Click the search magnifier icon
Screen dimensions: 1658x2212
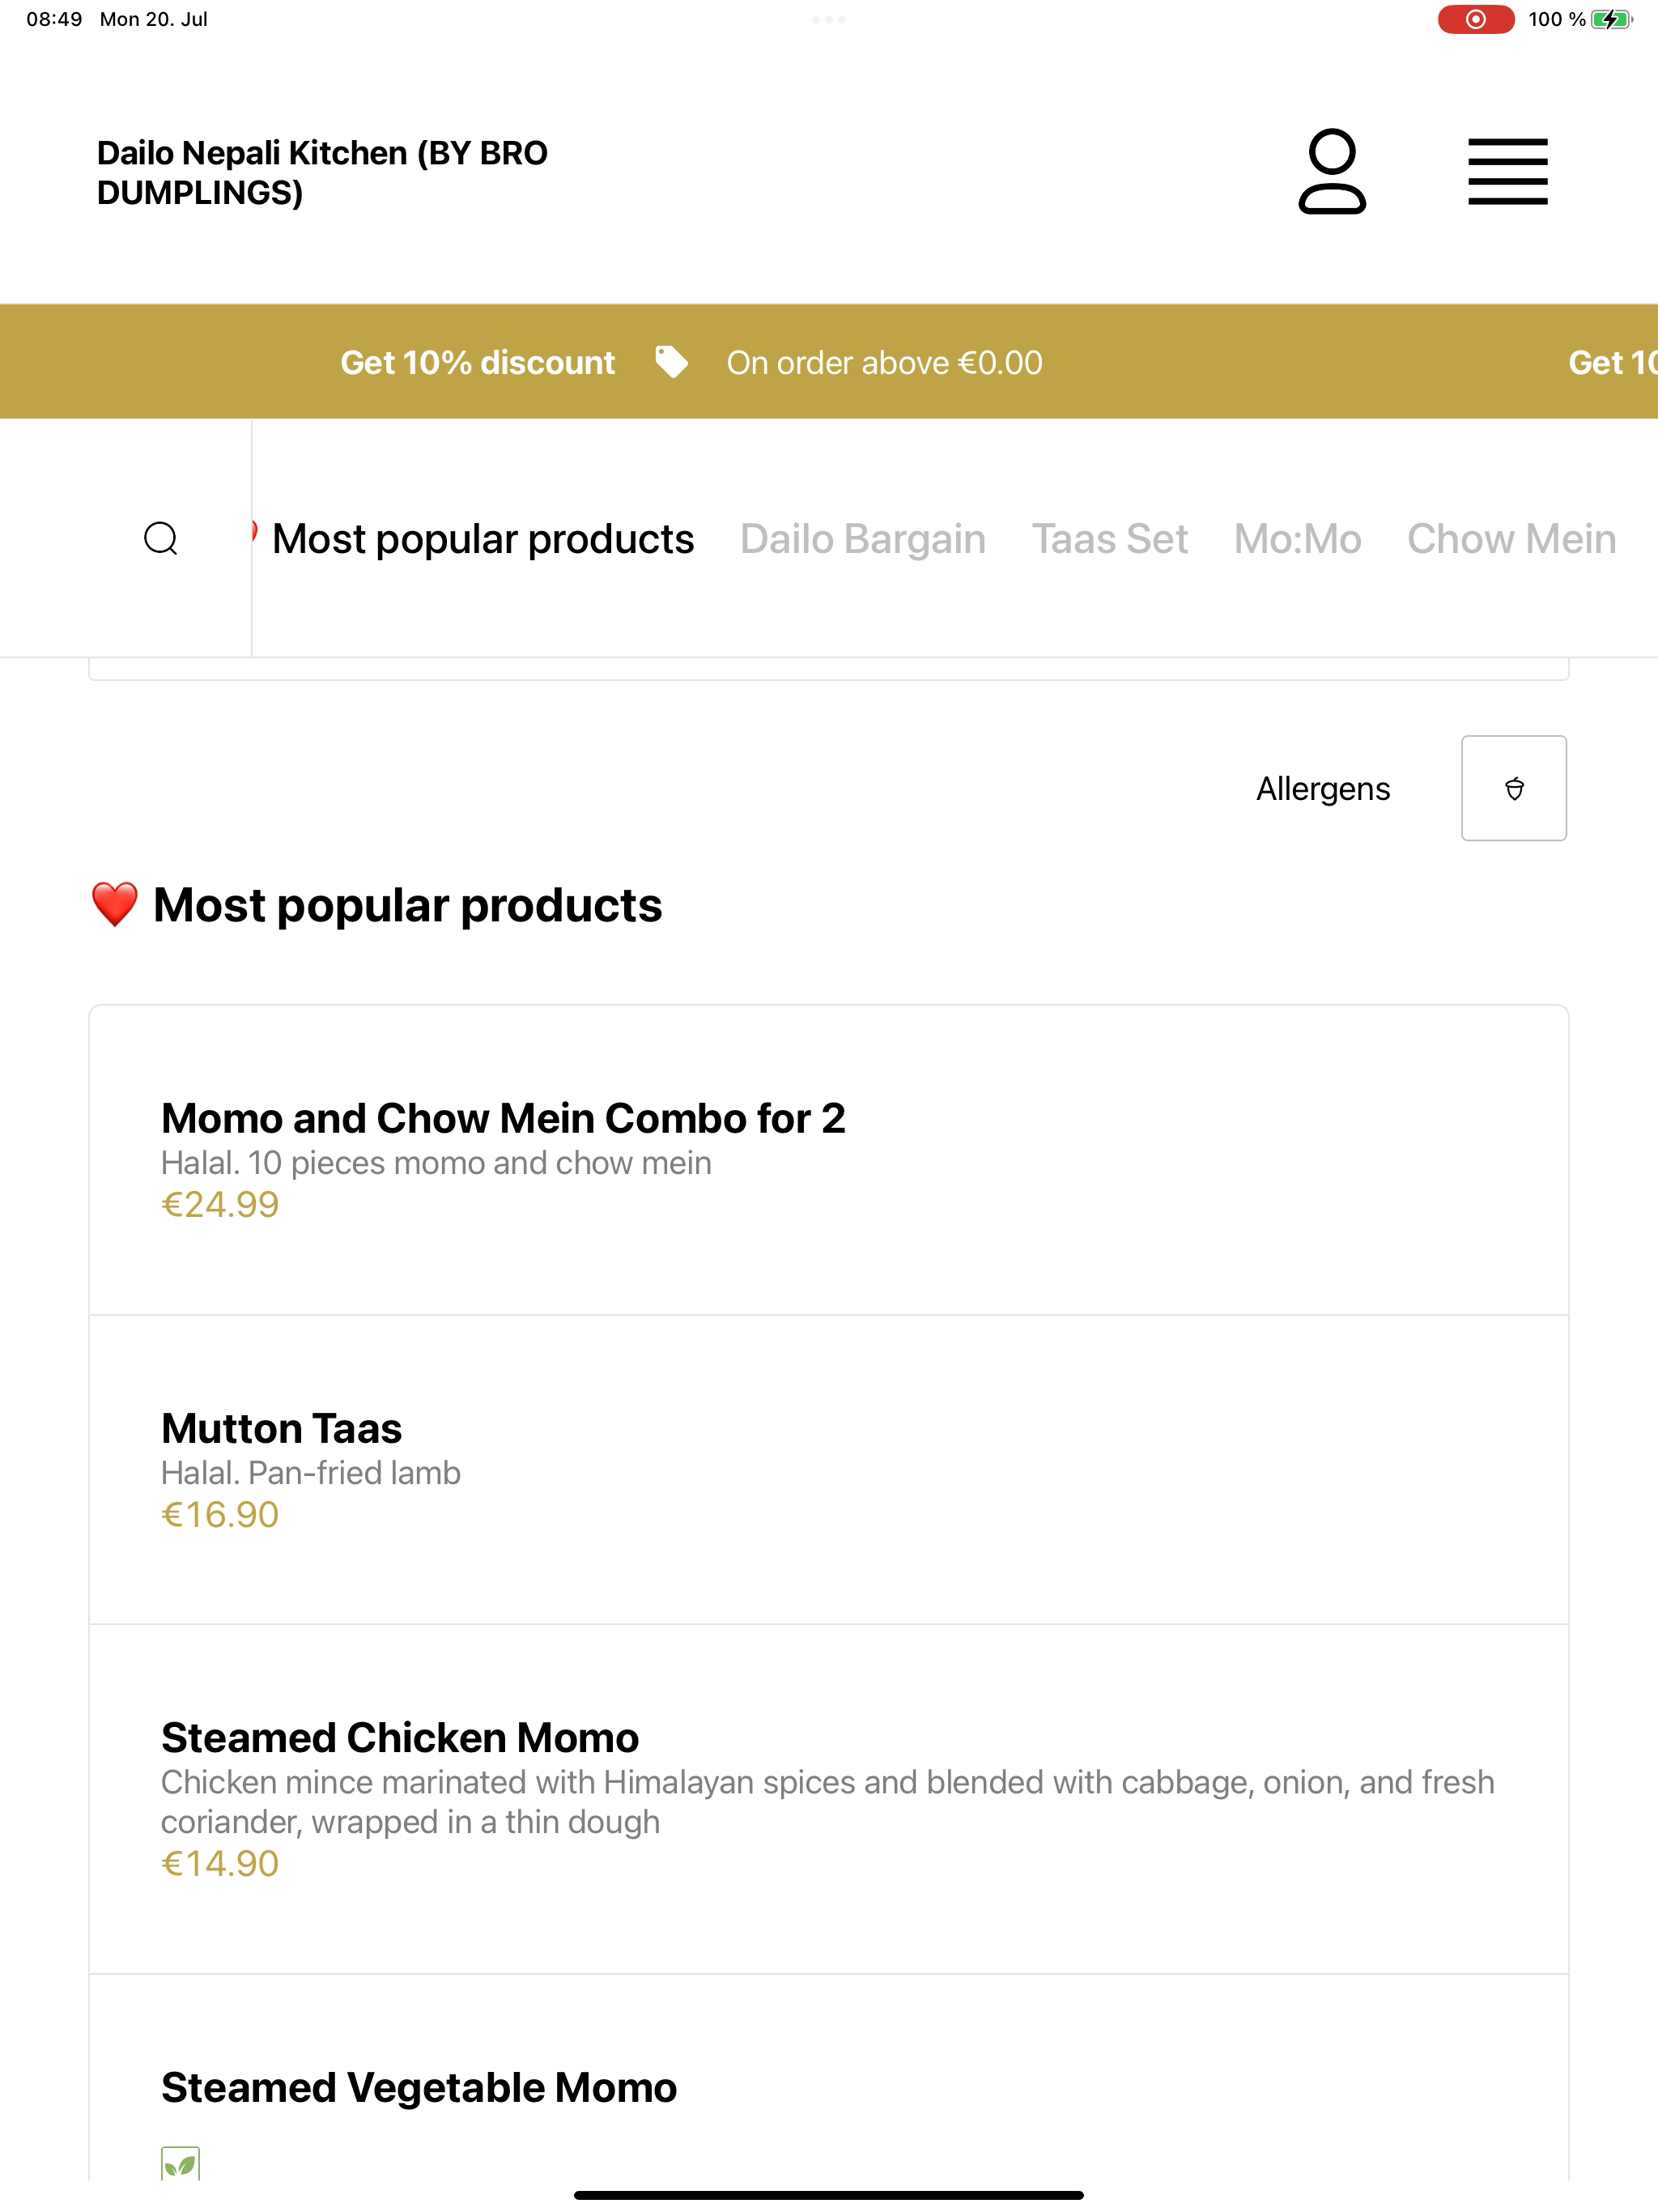tap(161, 538)
